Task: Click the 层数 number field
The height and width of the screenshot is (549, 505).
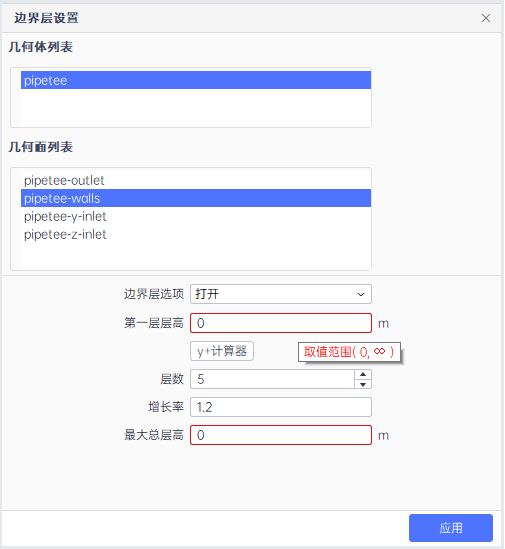Action: click(x=272, y=379)
